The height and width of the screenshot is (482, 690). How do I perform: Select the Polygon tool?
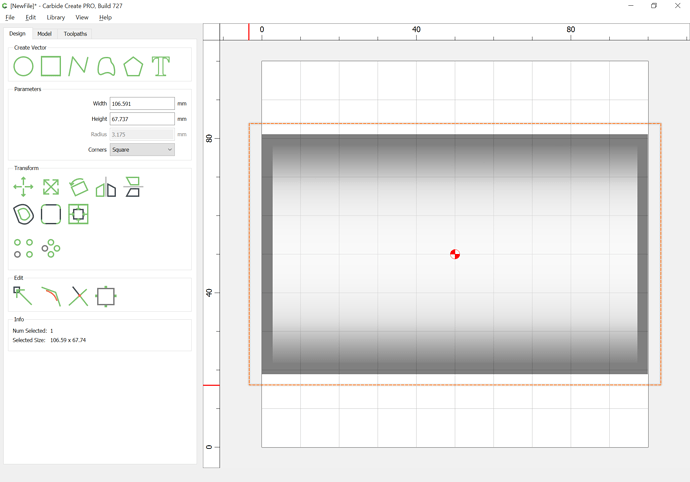click(x=133, y=66)
